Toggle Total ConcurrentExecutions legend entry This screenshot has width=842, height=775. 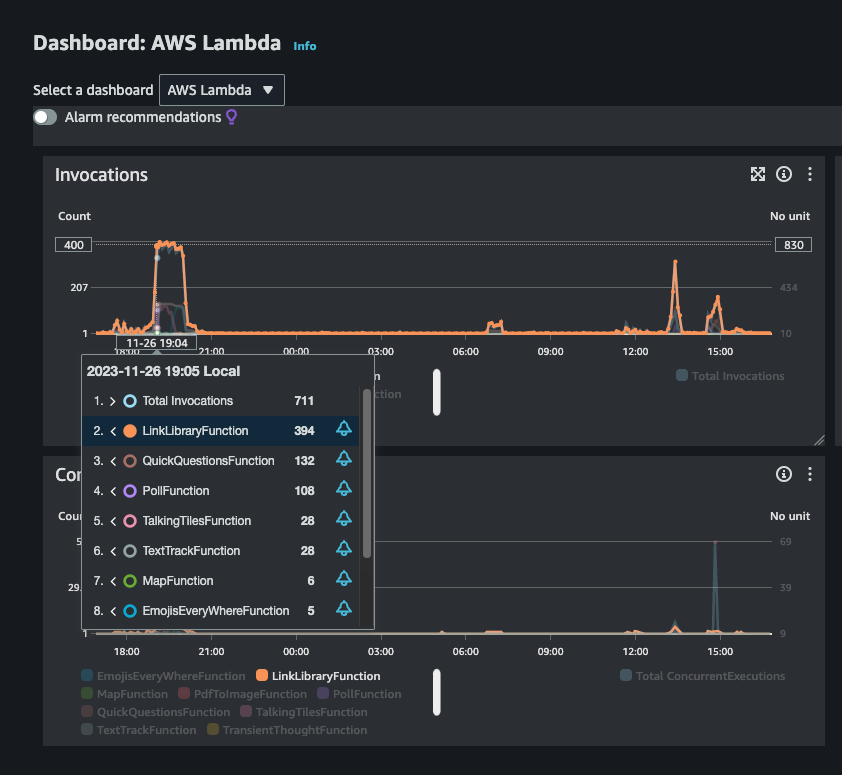coord(702,676)
